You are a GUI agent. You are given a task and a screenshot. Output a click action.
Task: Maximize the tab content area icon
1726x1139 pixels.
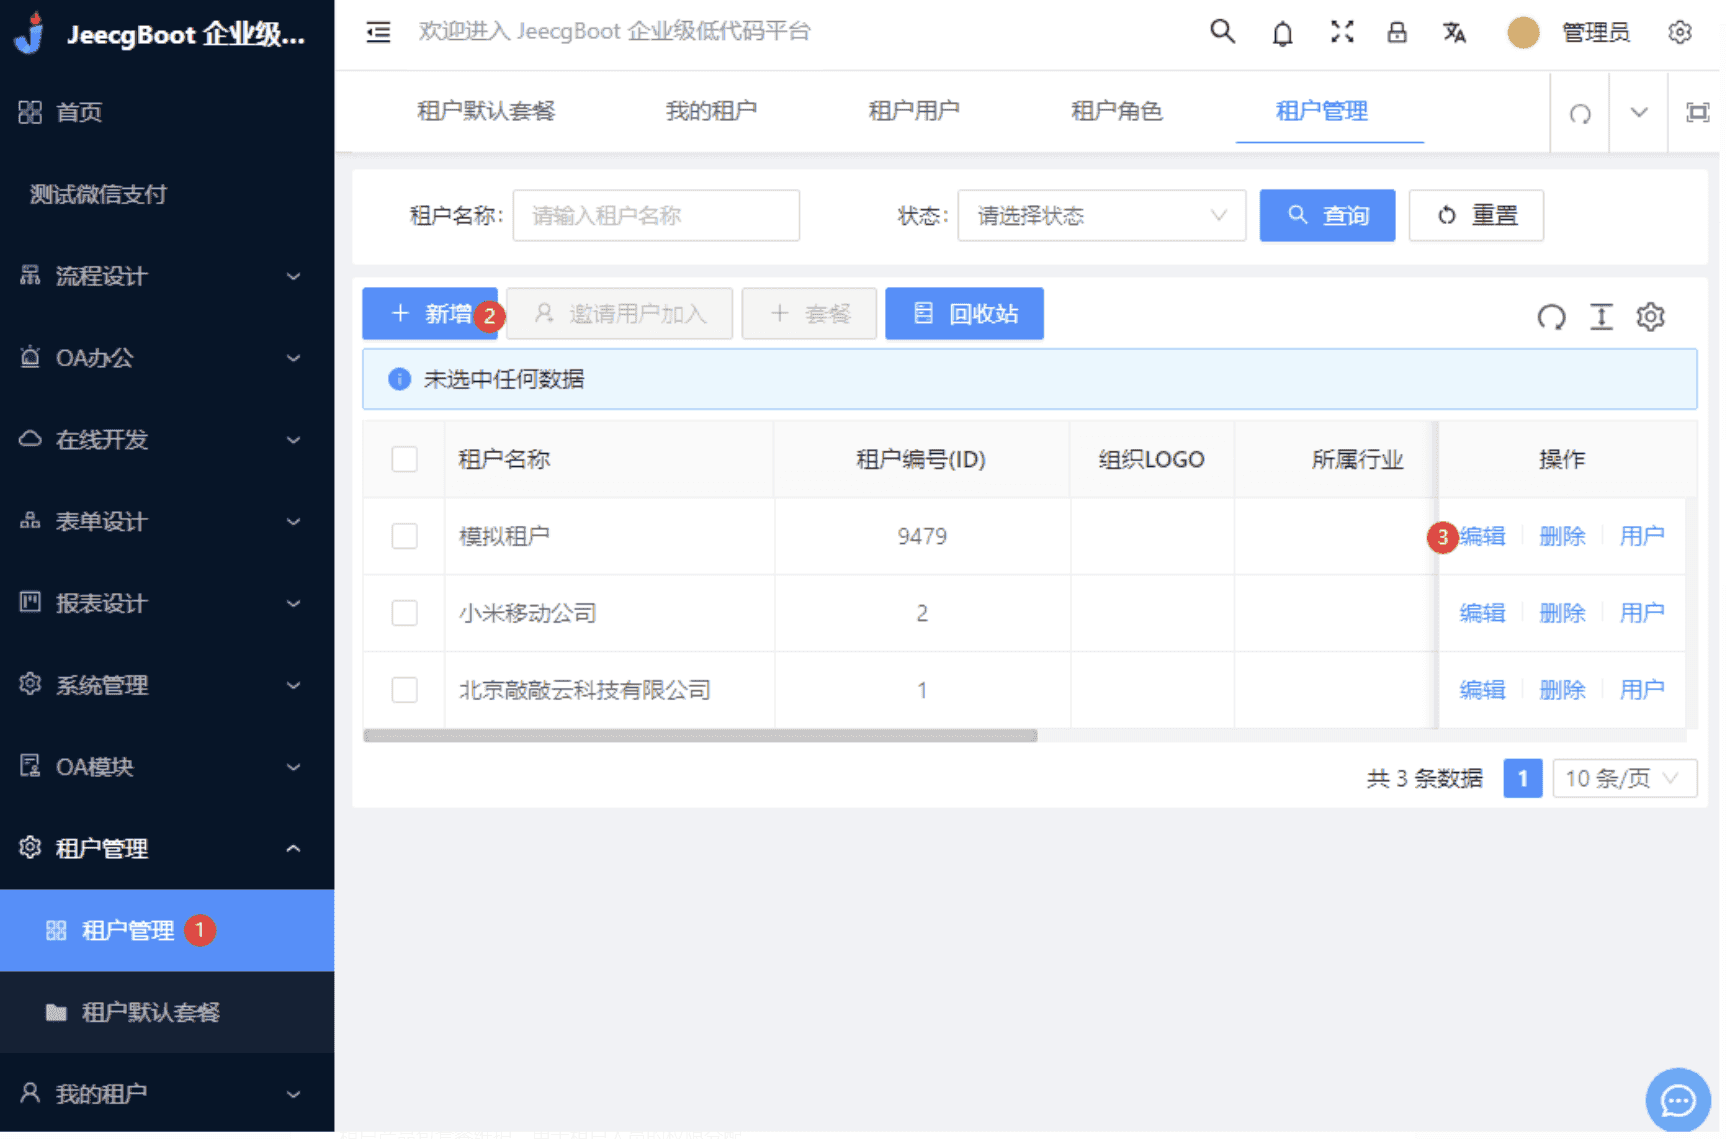(x=1697, y=112)
